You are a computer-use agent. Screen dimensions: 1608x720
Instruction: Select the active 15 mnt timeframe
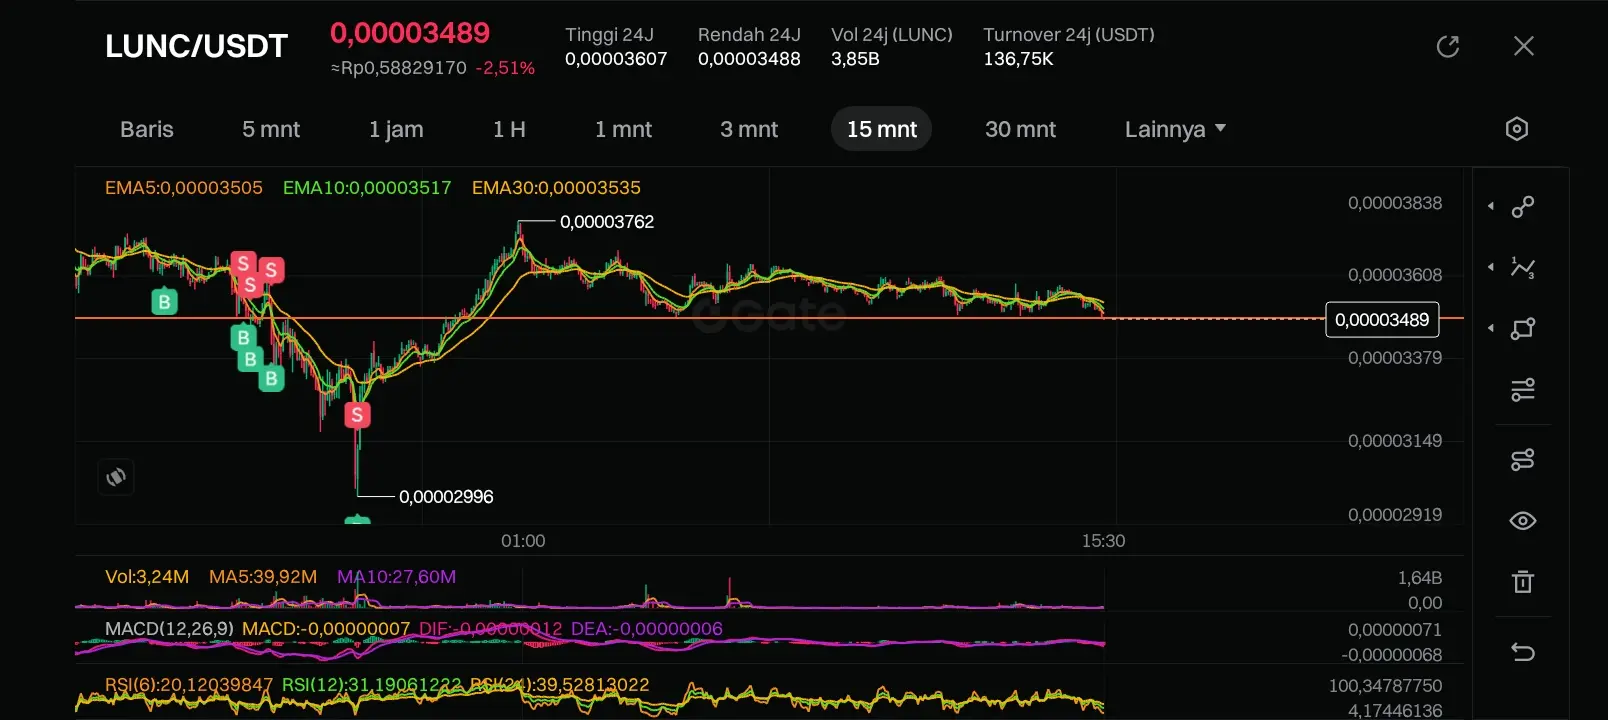(x=882, y=129)
